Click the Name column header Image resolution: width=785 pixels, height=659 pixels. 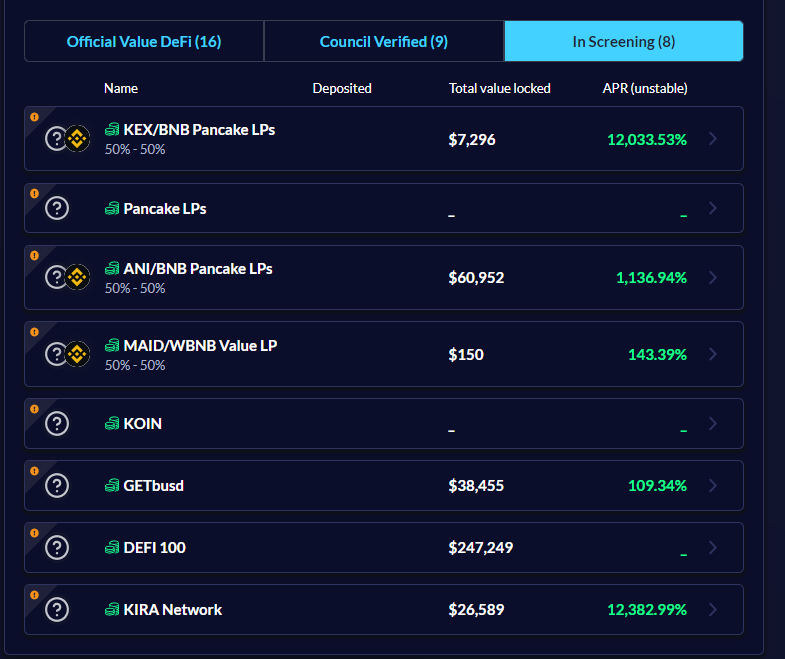[121, 88]
